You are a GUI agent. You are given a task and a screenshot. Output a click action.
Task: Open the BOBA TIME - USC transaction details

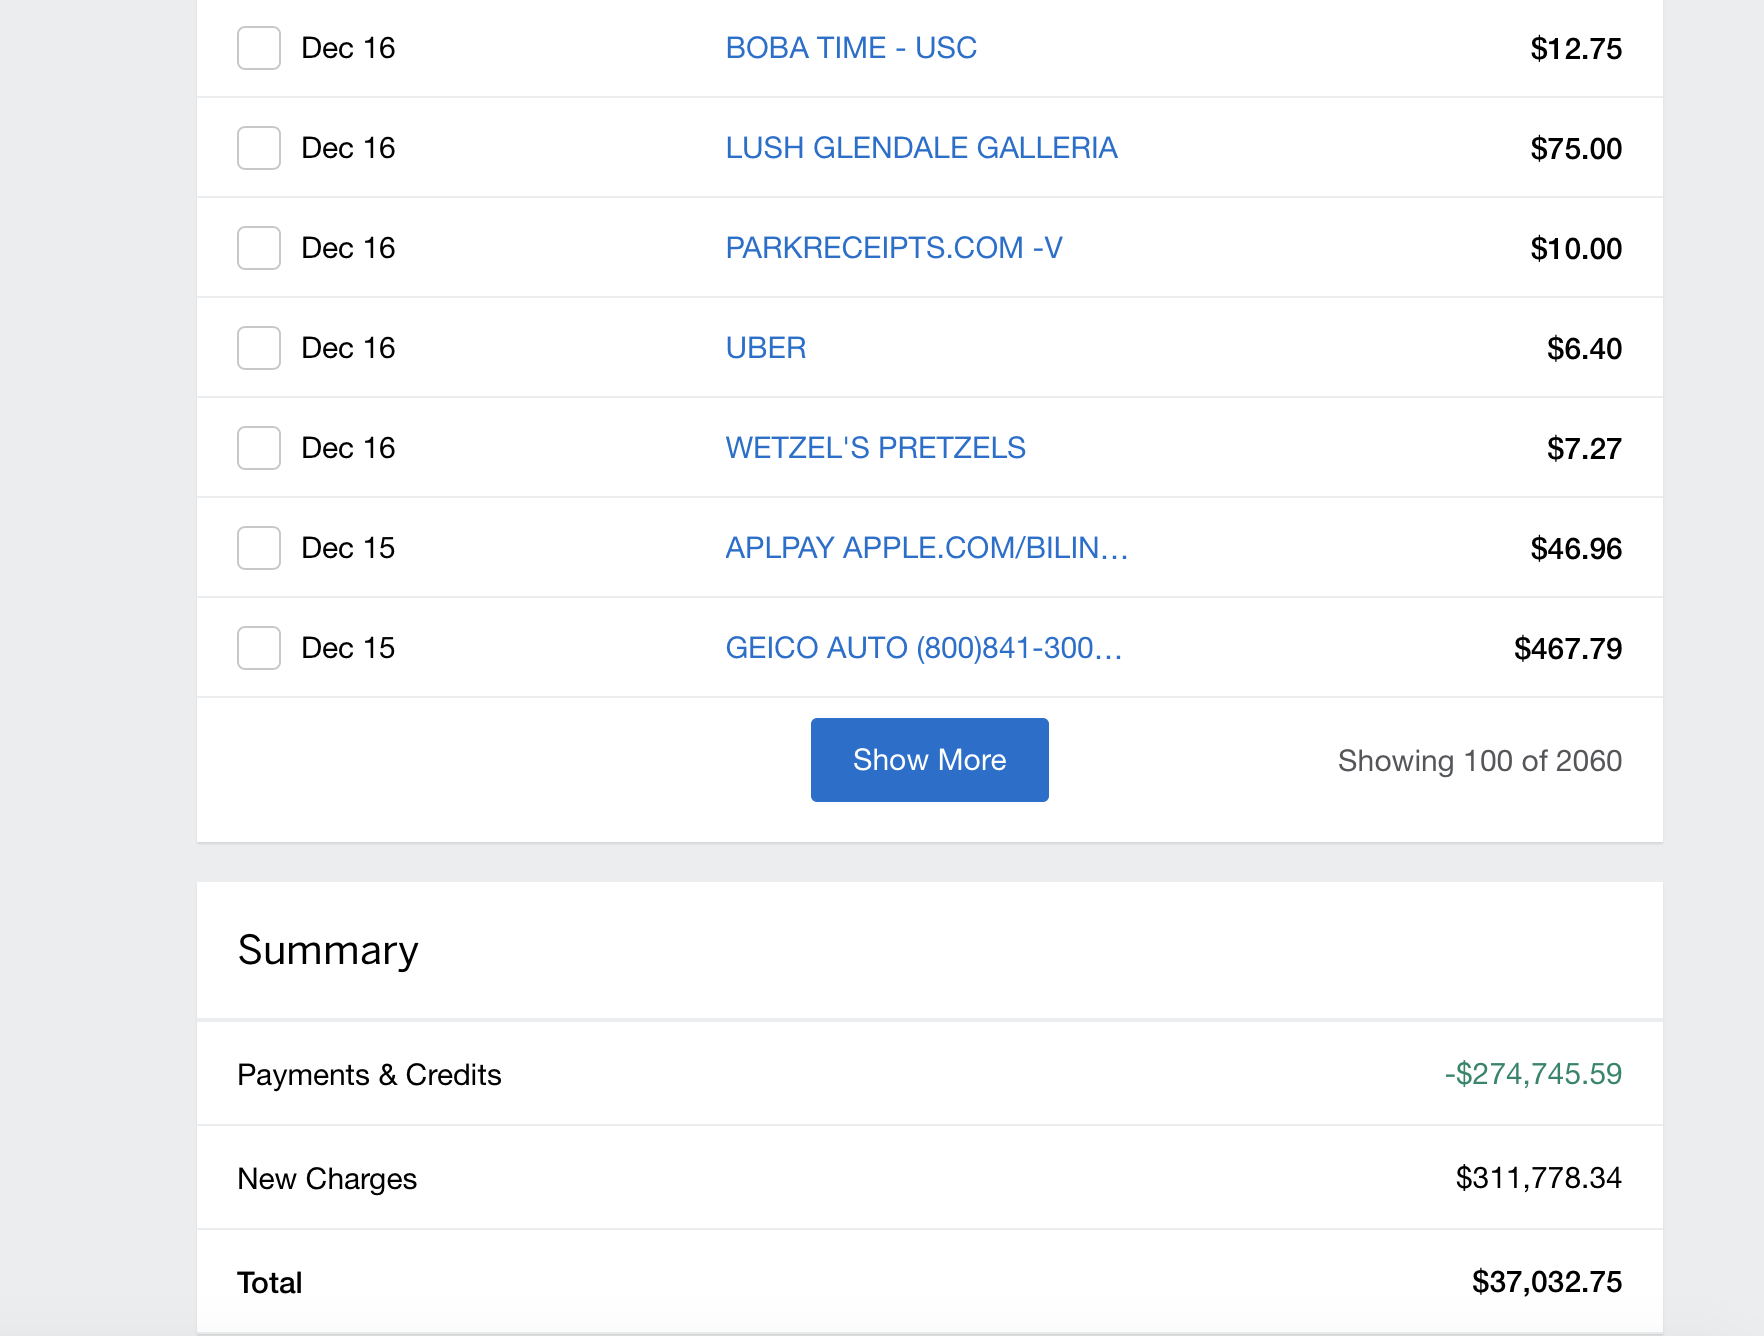click(x=851, y=47)
